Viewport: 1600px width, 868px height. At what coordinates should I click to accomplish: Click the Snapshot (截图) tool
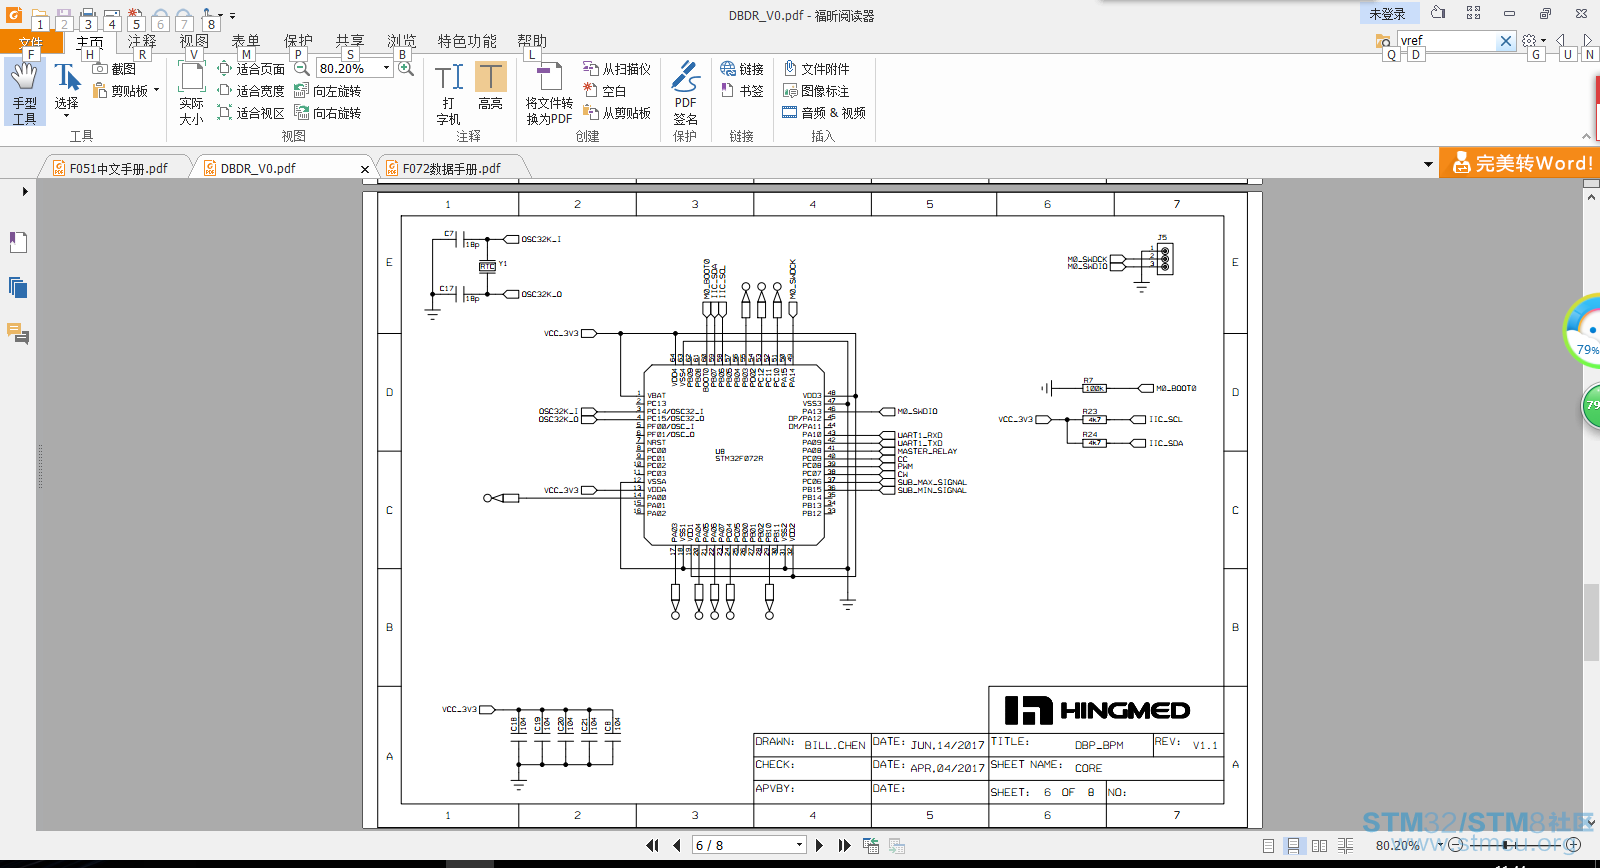[x=114, y=69]
